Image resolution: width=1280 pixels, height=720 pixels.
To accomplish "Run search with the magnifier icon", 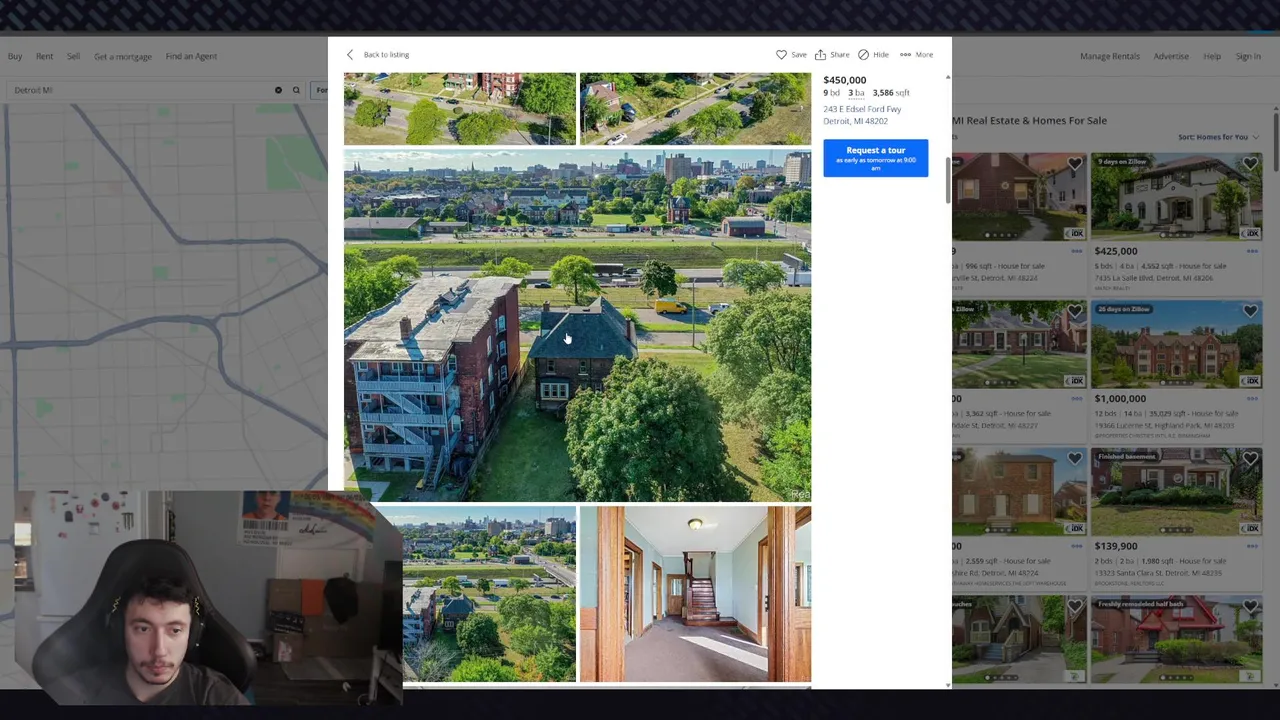I will [296, 90].
